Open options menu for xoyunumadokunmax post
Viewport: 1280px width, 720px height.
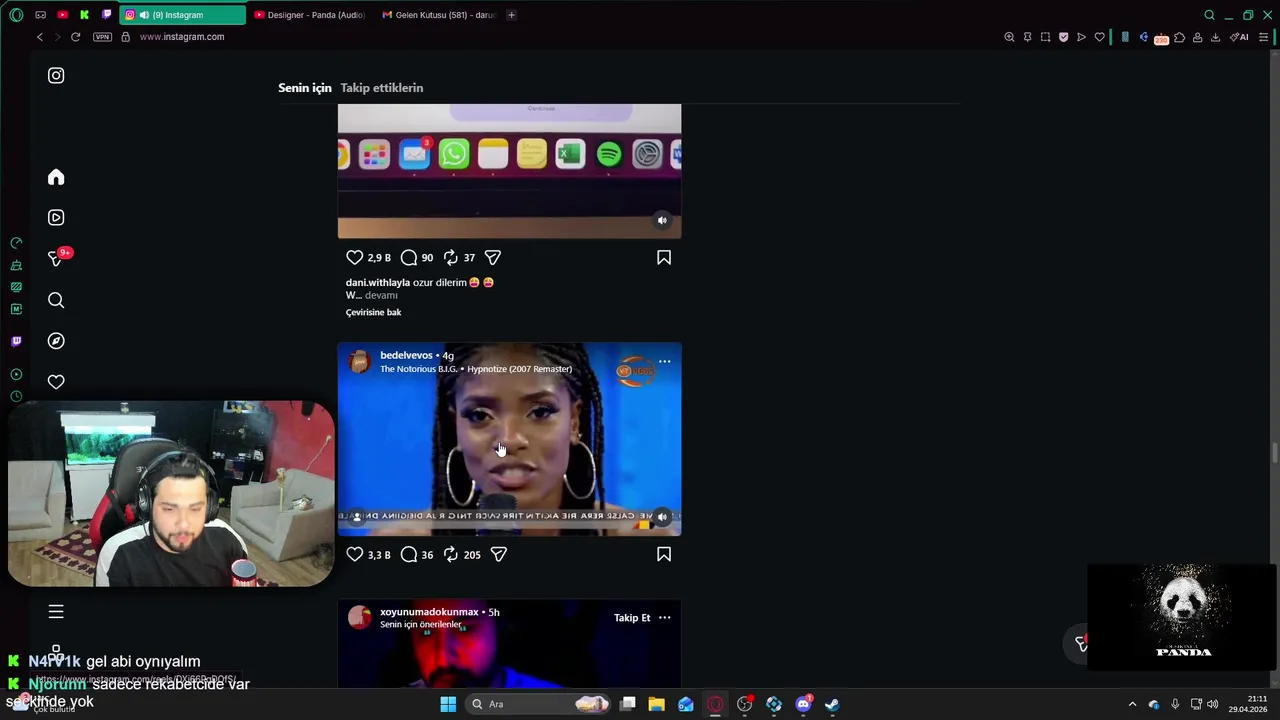tap(664, 618)
